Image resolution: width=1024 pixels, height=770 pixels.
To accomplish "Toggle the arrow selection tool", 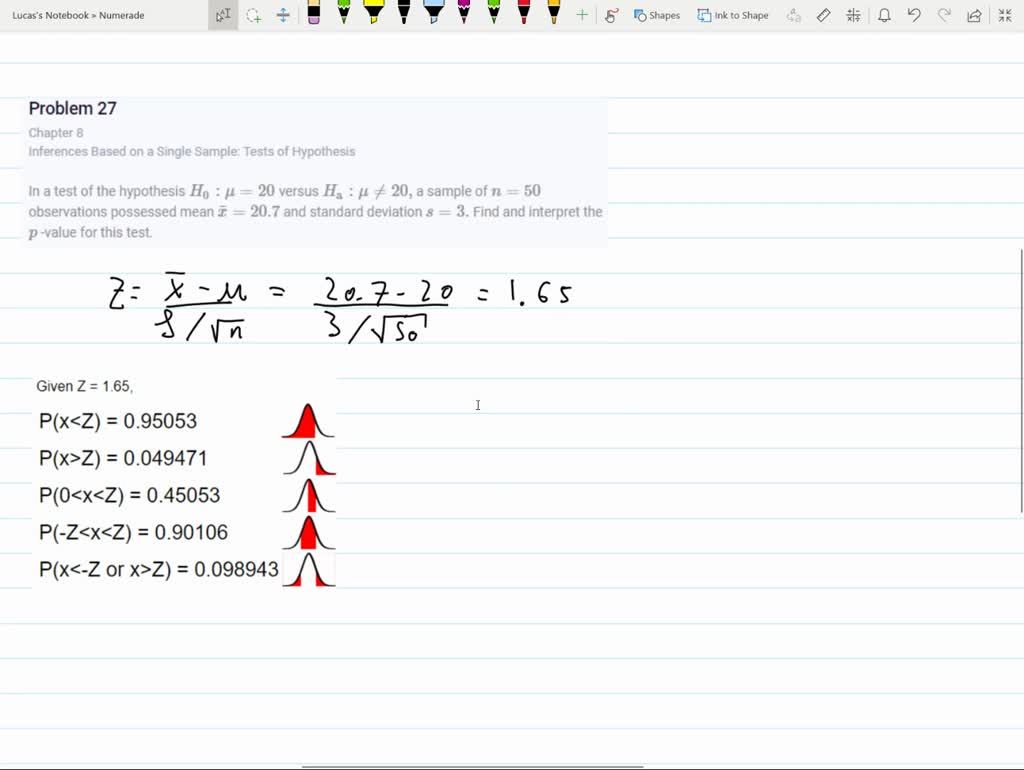I will tap(221, 15).
